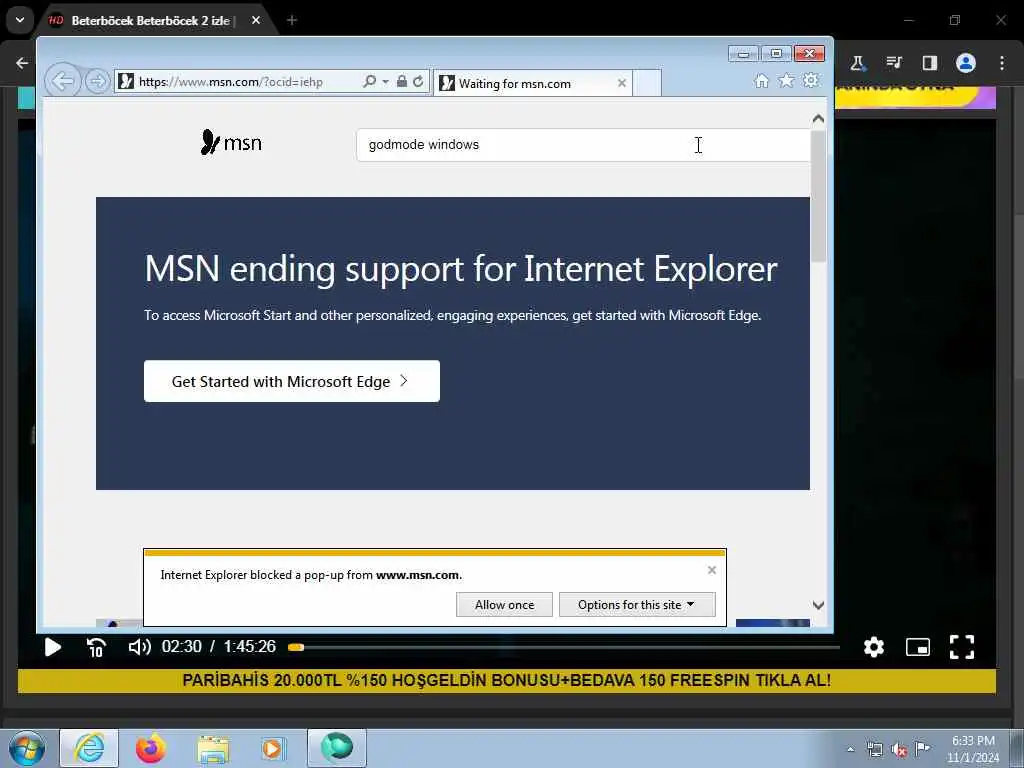
Task: Open the Windows Start menu
Action: tap(27, 748)
